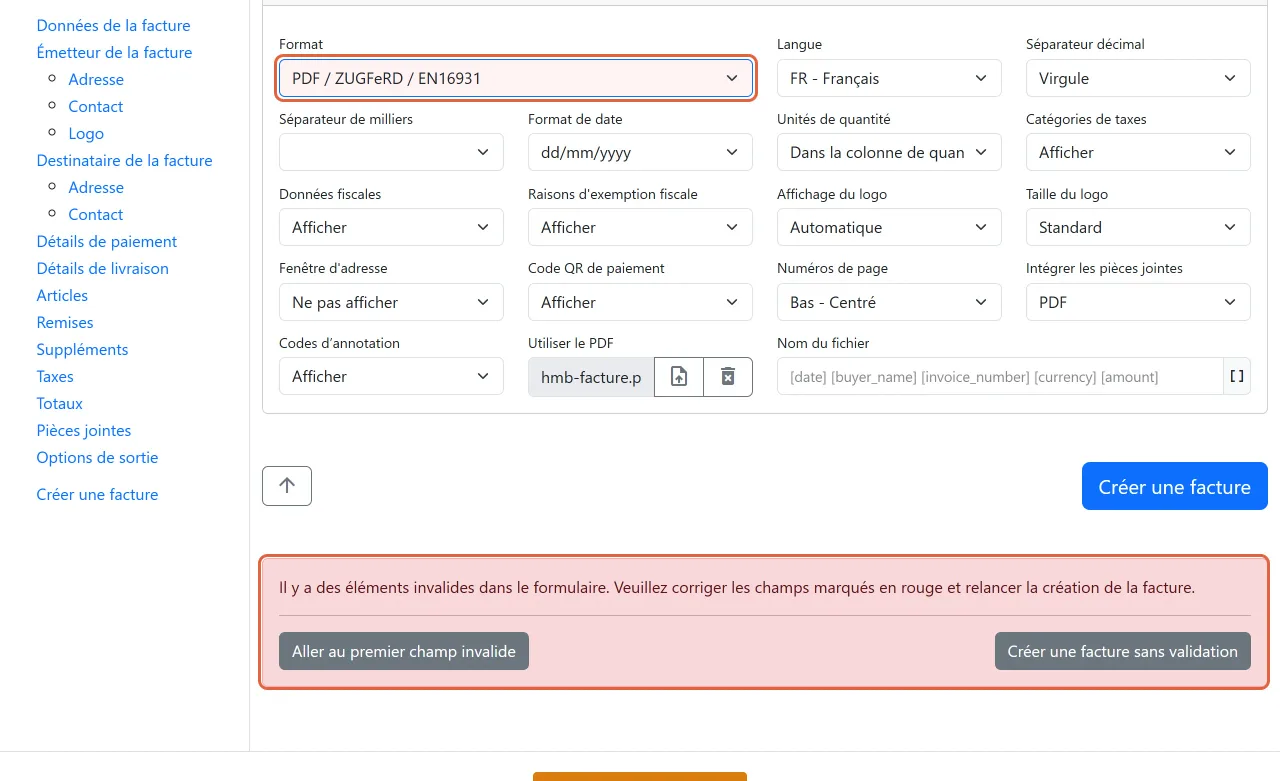Open the Séparateur décimal dropdown
The image size is (1280, 781).
coord(1138,78)
